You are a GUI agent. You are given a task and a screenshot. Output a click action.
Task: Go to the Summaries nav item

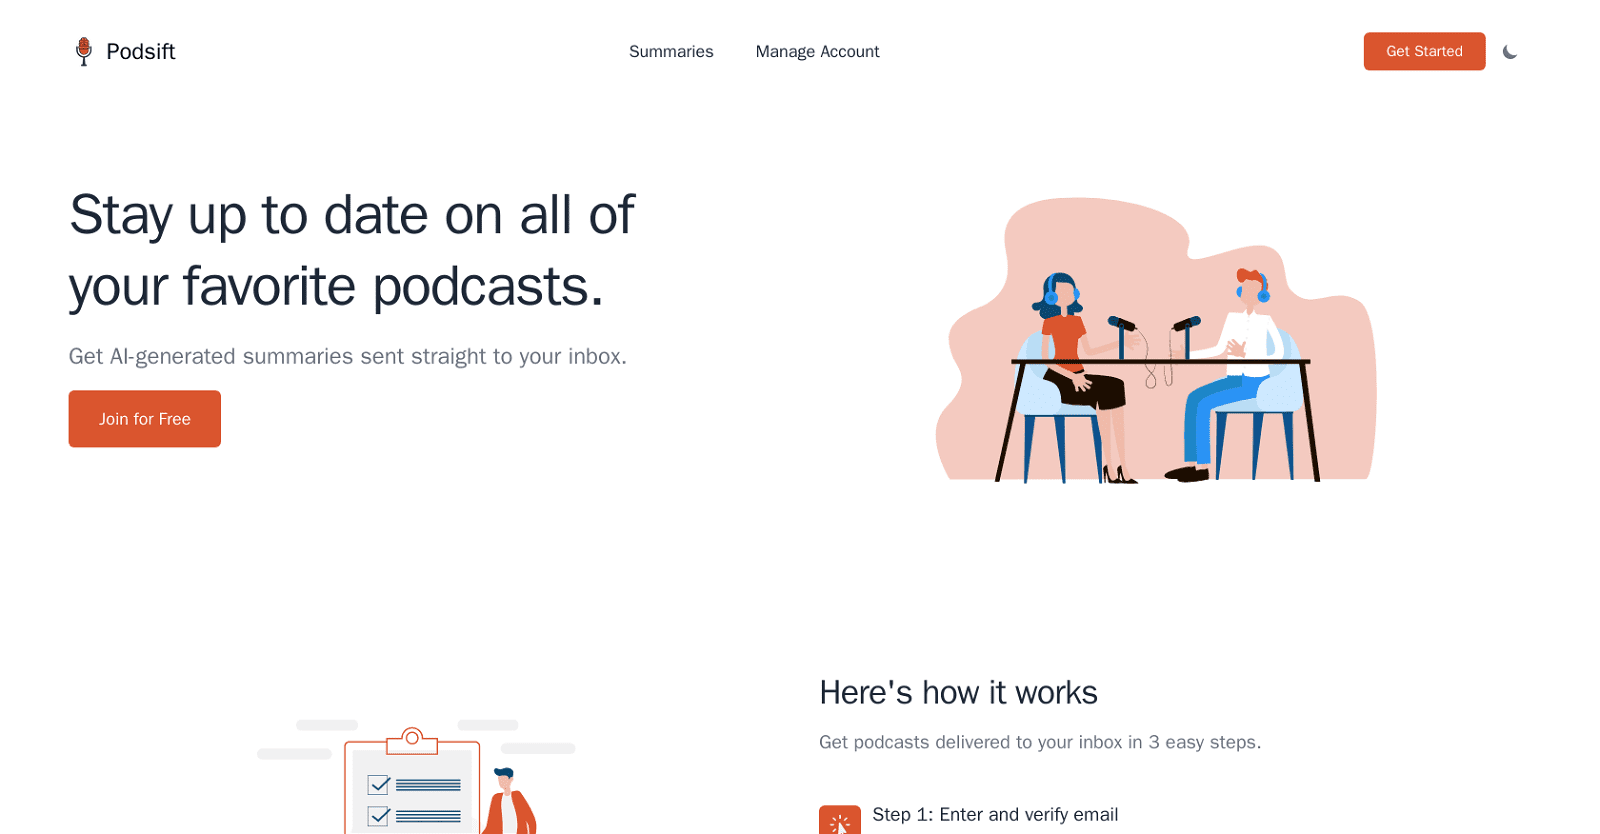(671, 51)
